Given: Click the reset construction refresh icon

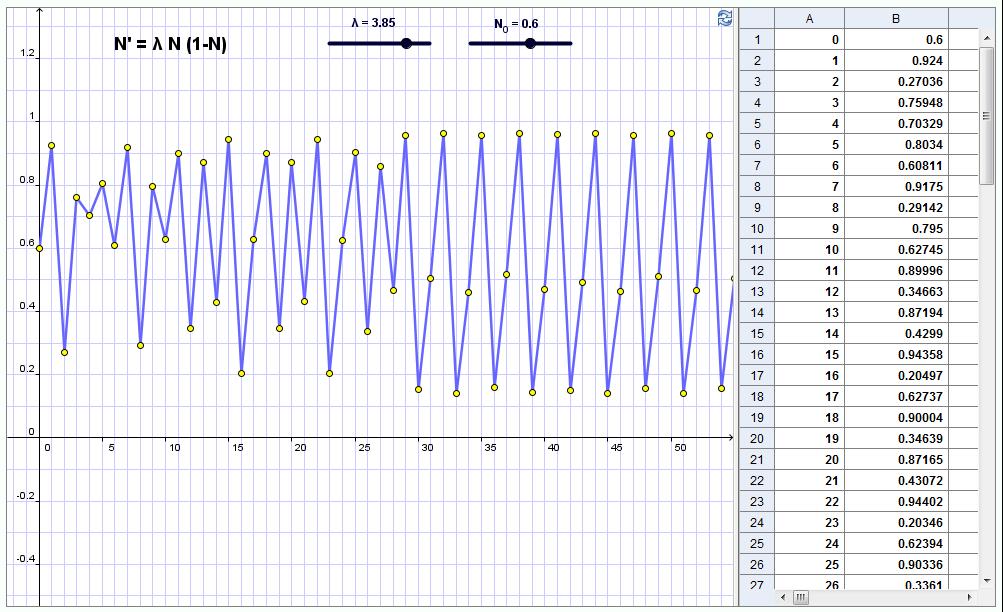Looking at the screenshot, I should pos(725,18).
